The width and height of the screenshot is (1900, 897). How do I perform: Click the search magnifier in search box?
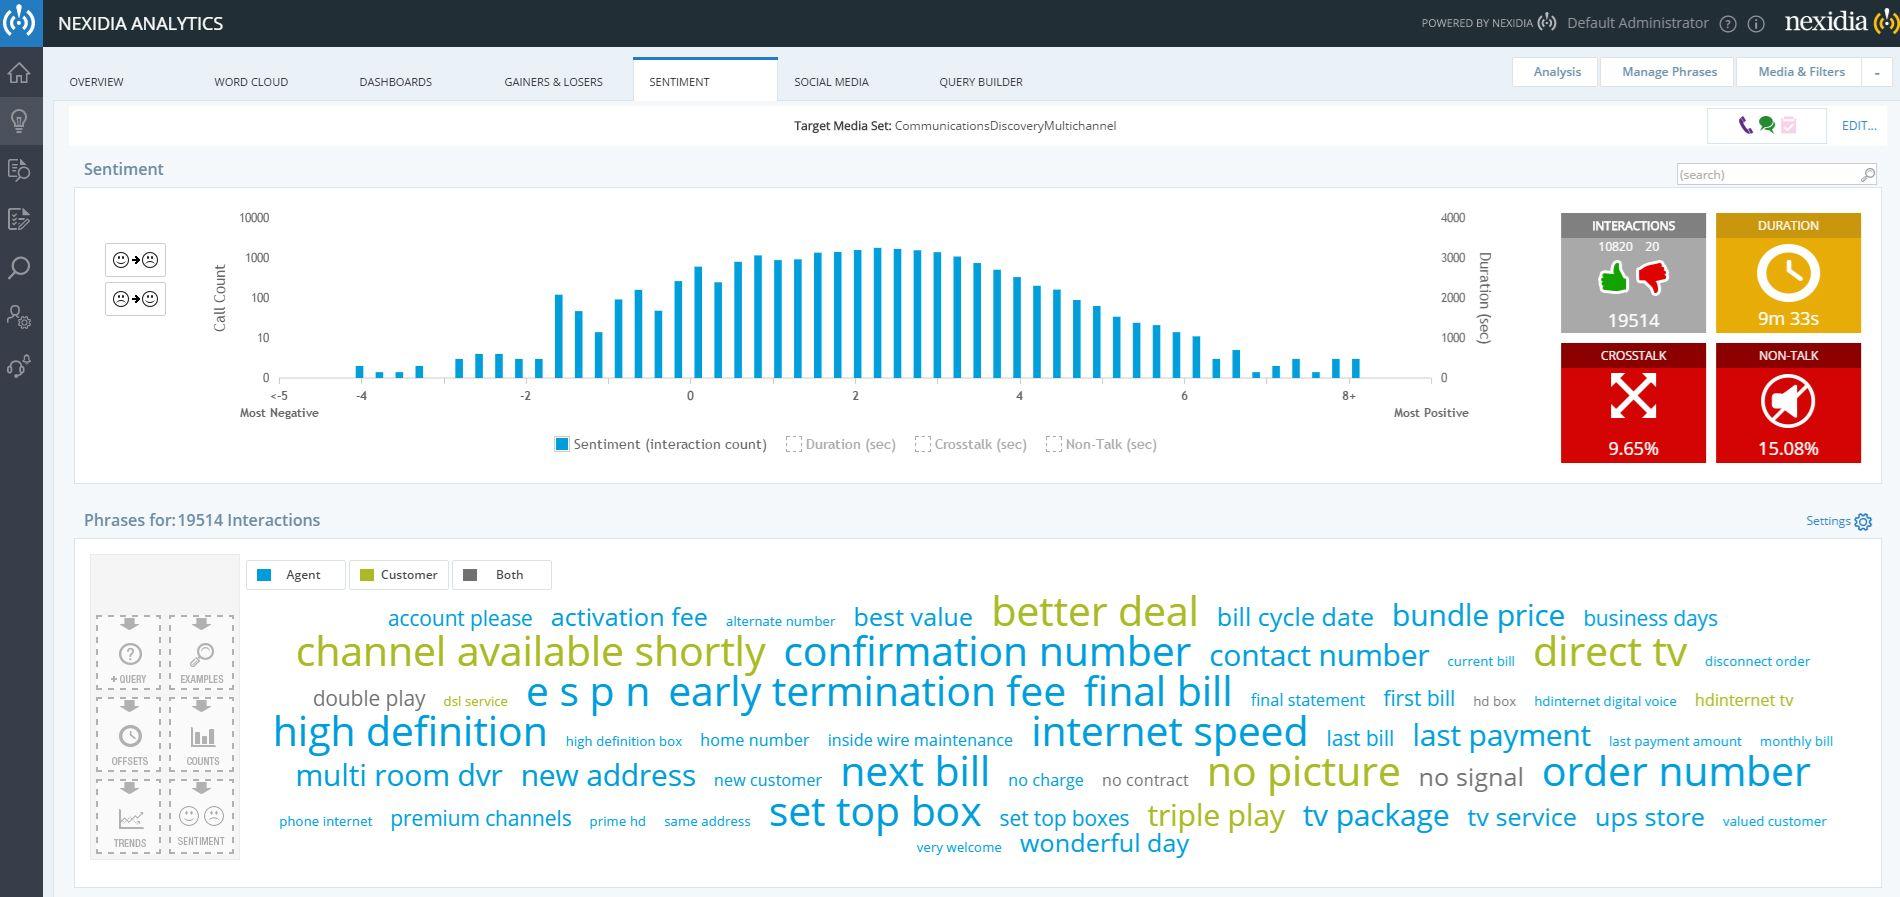coord(1867,175)
